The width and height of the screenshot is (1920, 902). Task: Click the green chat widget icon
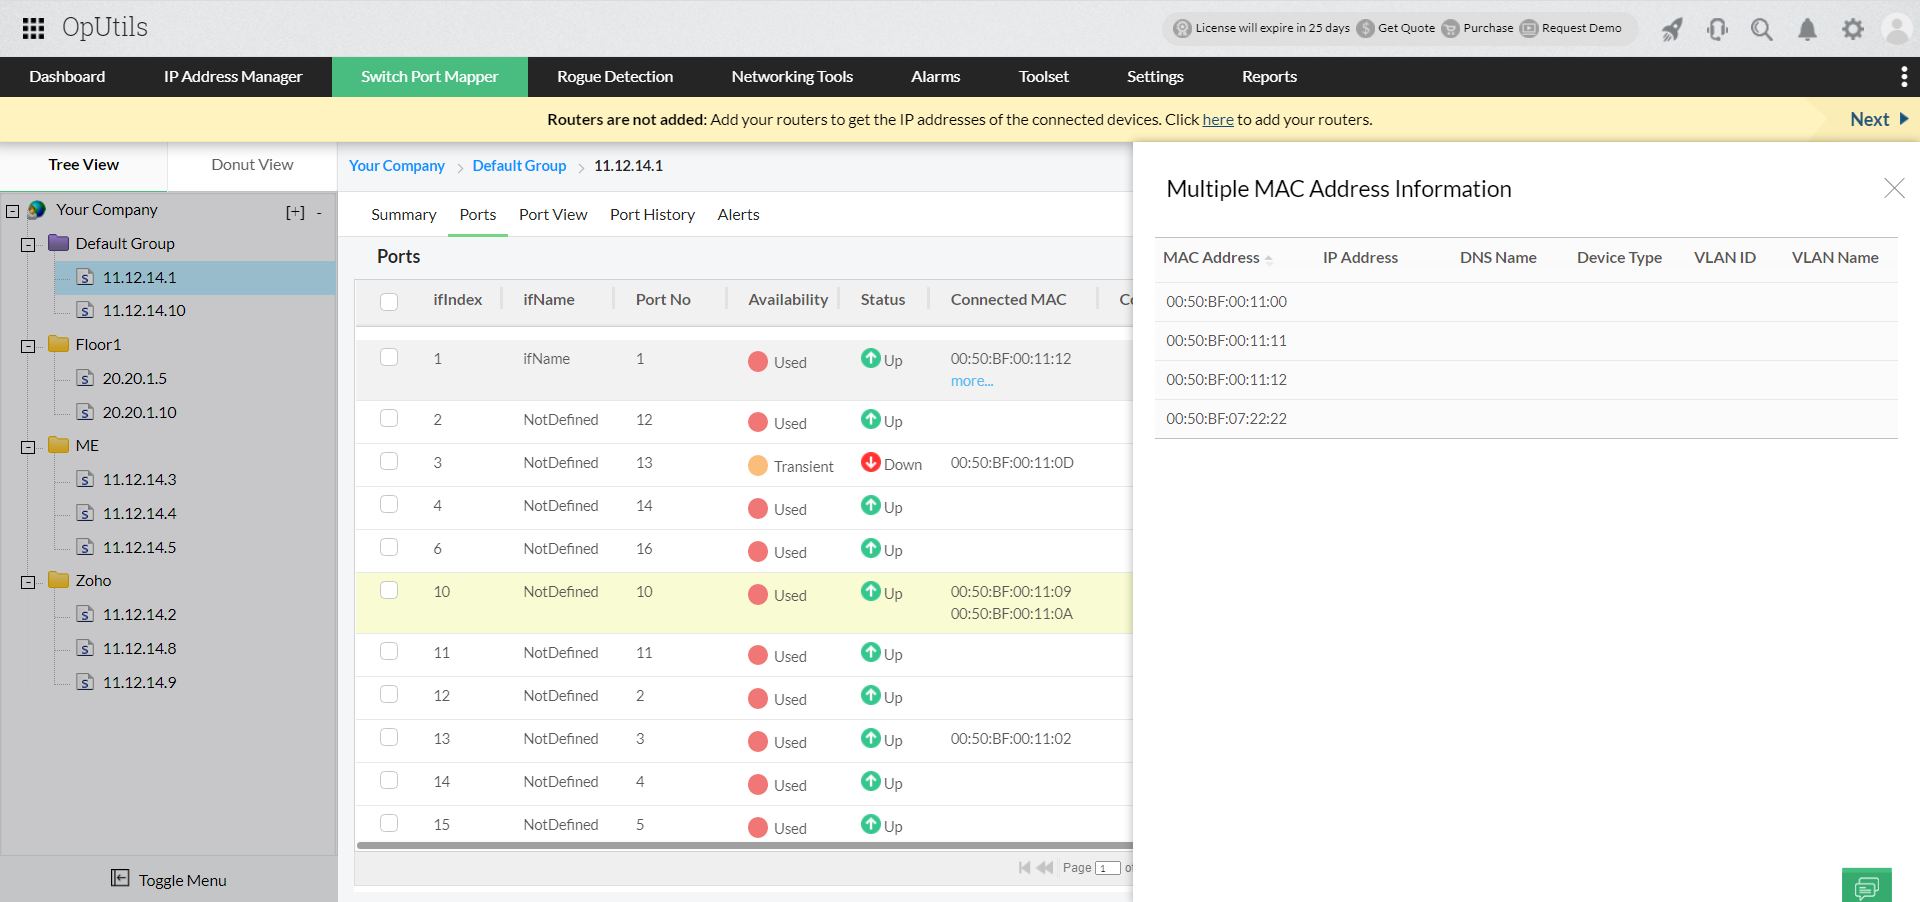click(1866, 886)
